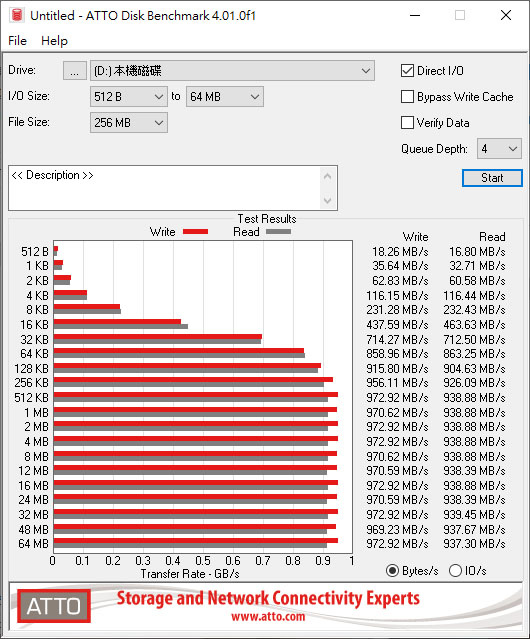Click the 8 KB read value 232.43 MB/s

click(474, 310)
